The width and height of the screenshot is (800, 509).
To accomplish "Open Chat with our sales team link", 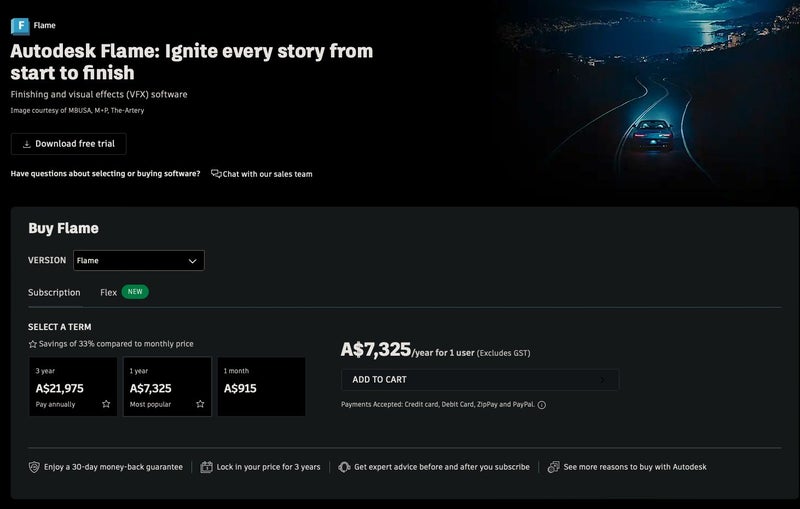I will pyautogui.click(x=267, y=174).
